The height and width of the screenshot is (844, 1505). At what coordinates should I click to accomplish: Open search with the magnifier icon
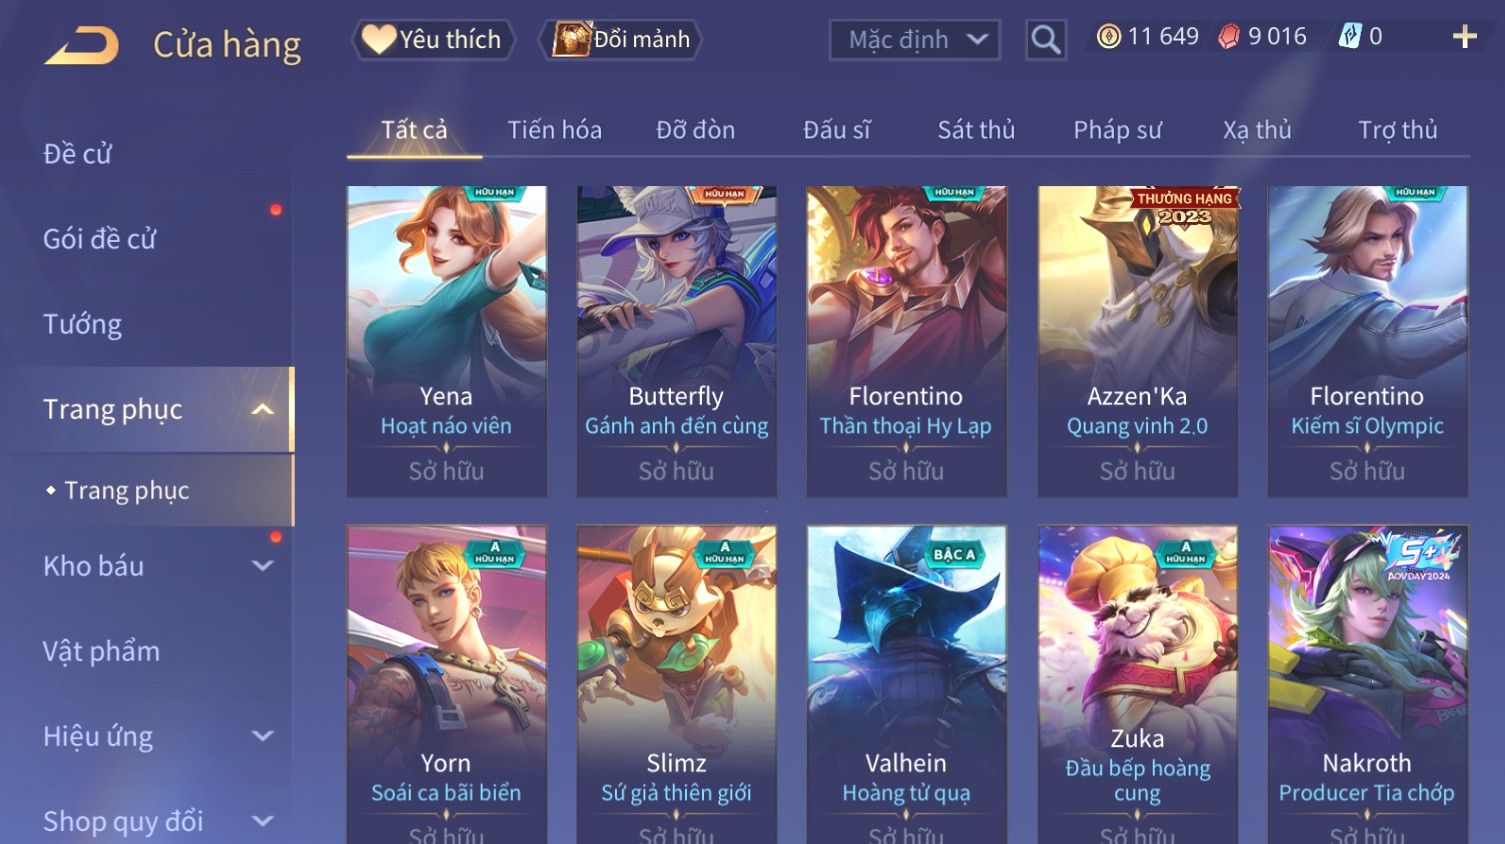1045,40
